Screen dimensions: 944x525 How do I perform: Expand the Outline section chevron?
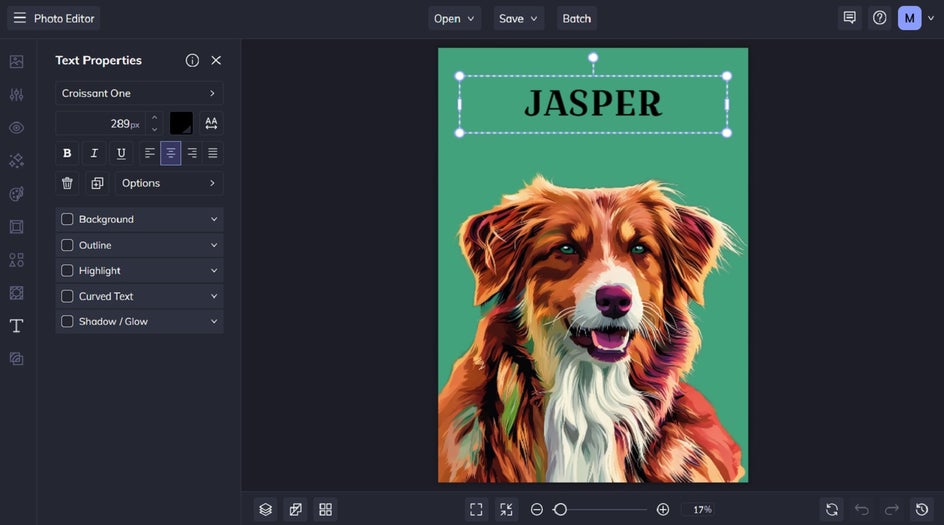point(214,245)
